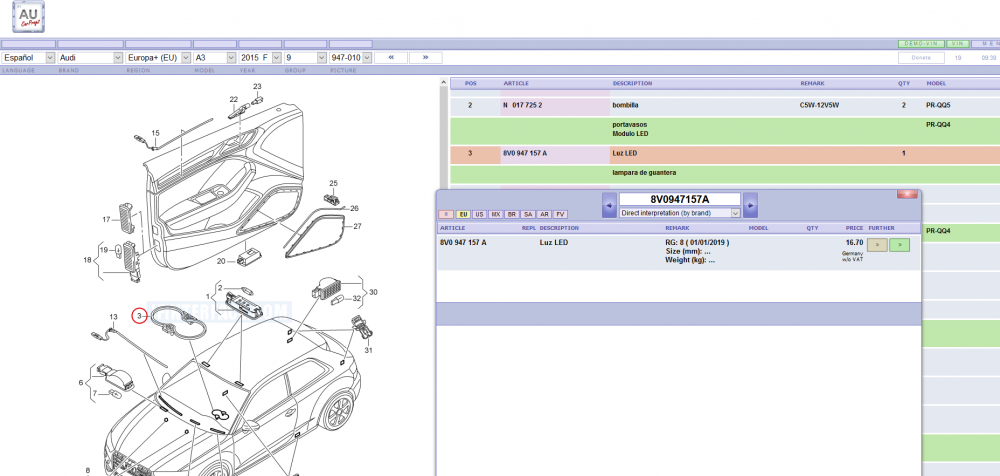Click part number 23 in the diagram
1000x476 pixels.
click(257, 86)
